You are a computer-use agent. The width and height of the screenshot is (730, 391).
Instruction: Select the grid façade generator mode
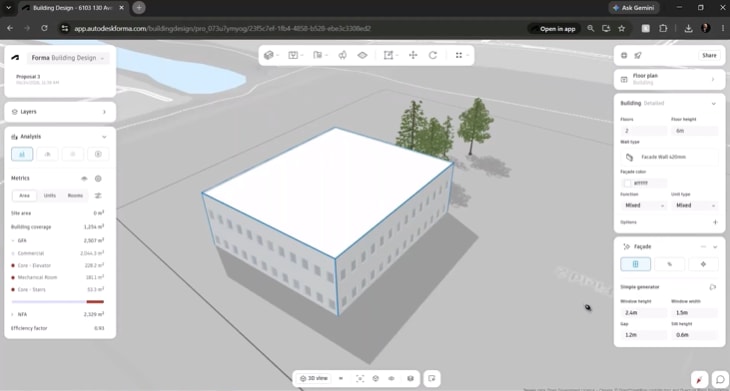(635, 264)
